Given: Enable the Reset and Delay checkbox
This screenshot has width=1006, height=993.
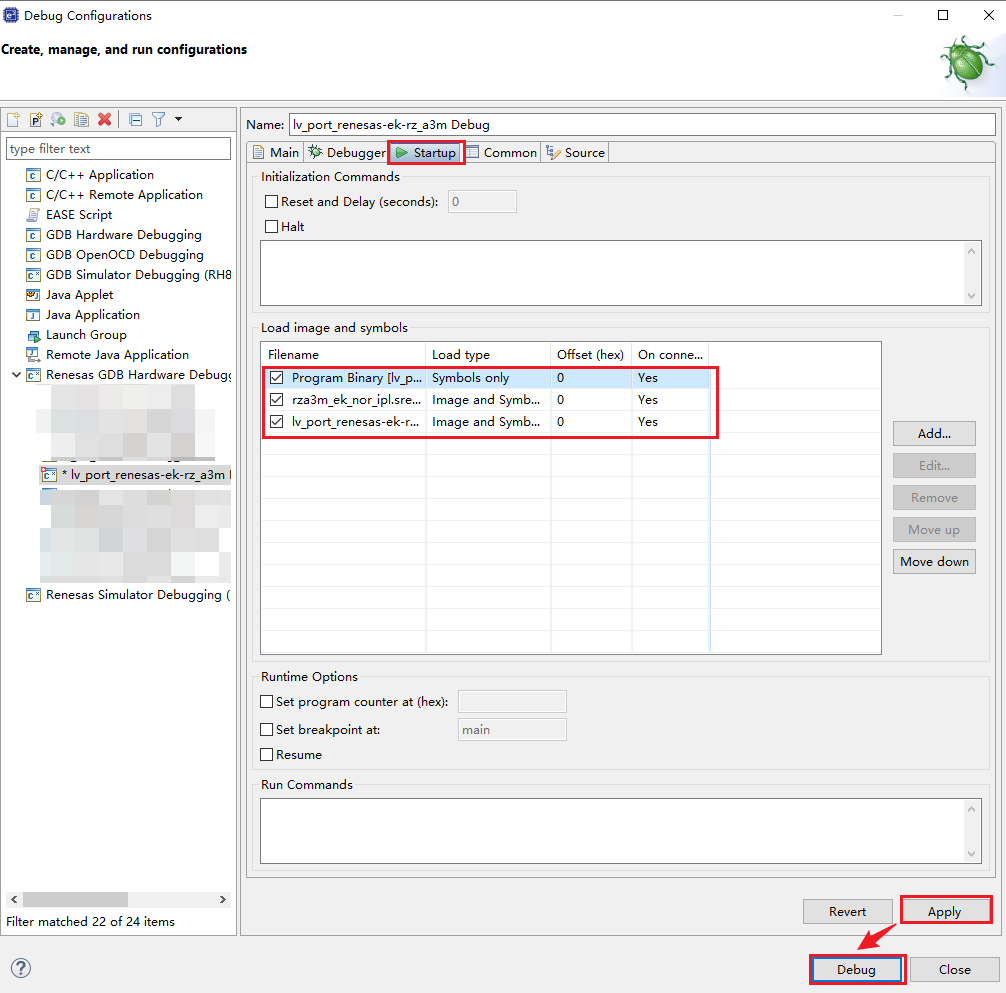Looking at the screenshot, I should (271, 202).
